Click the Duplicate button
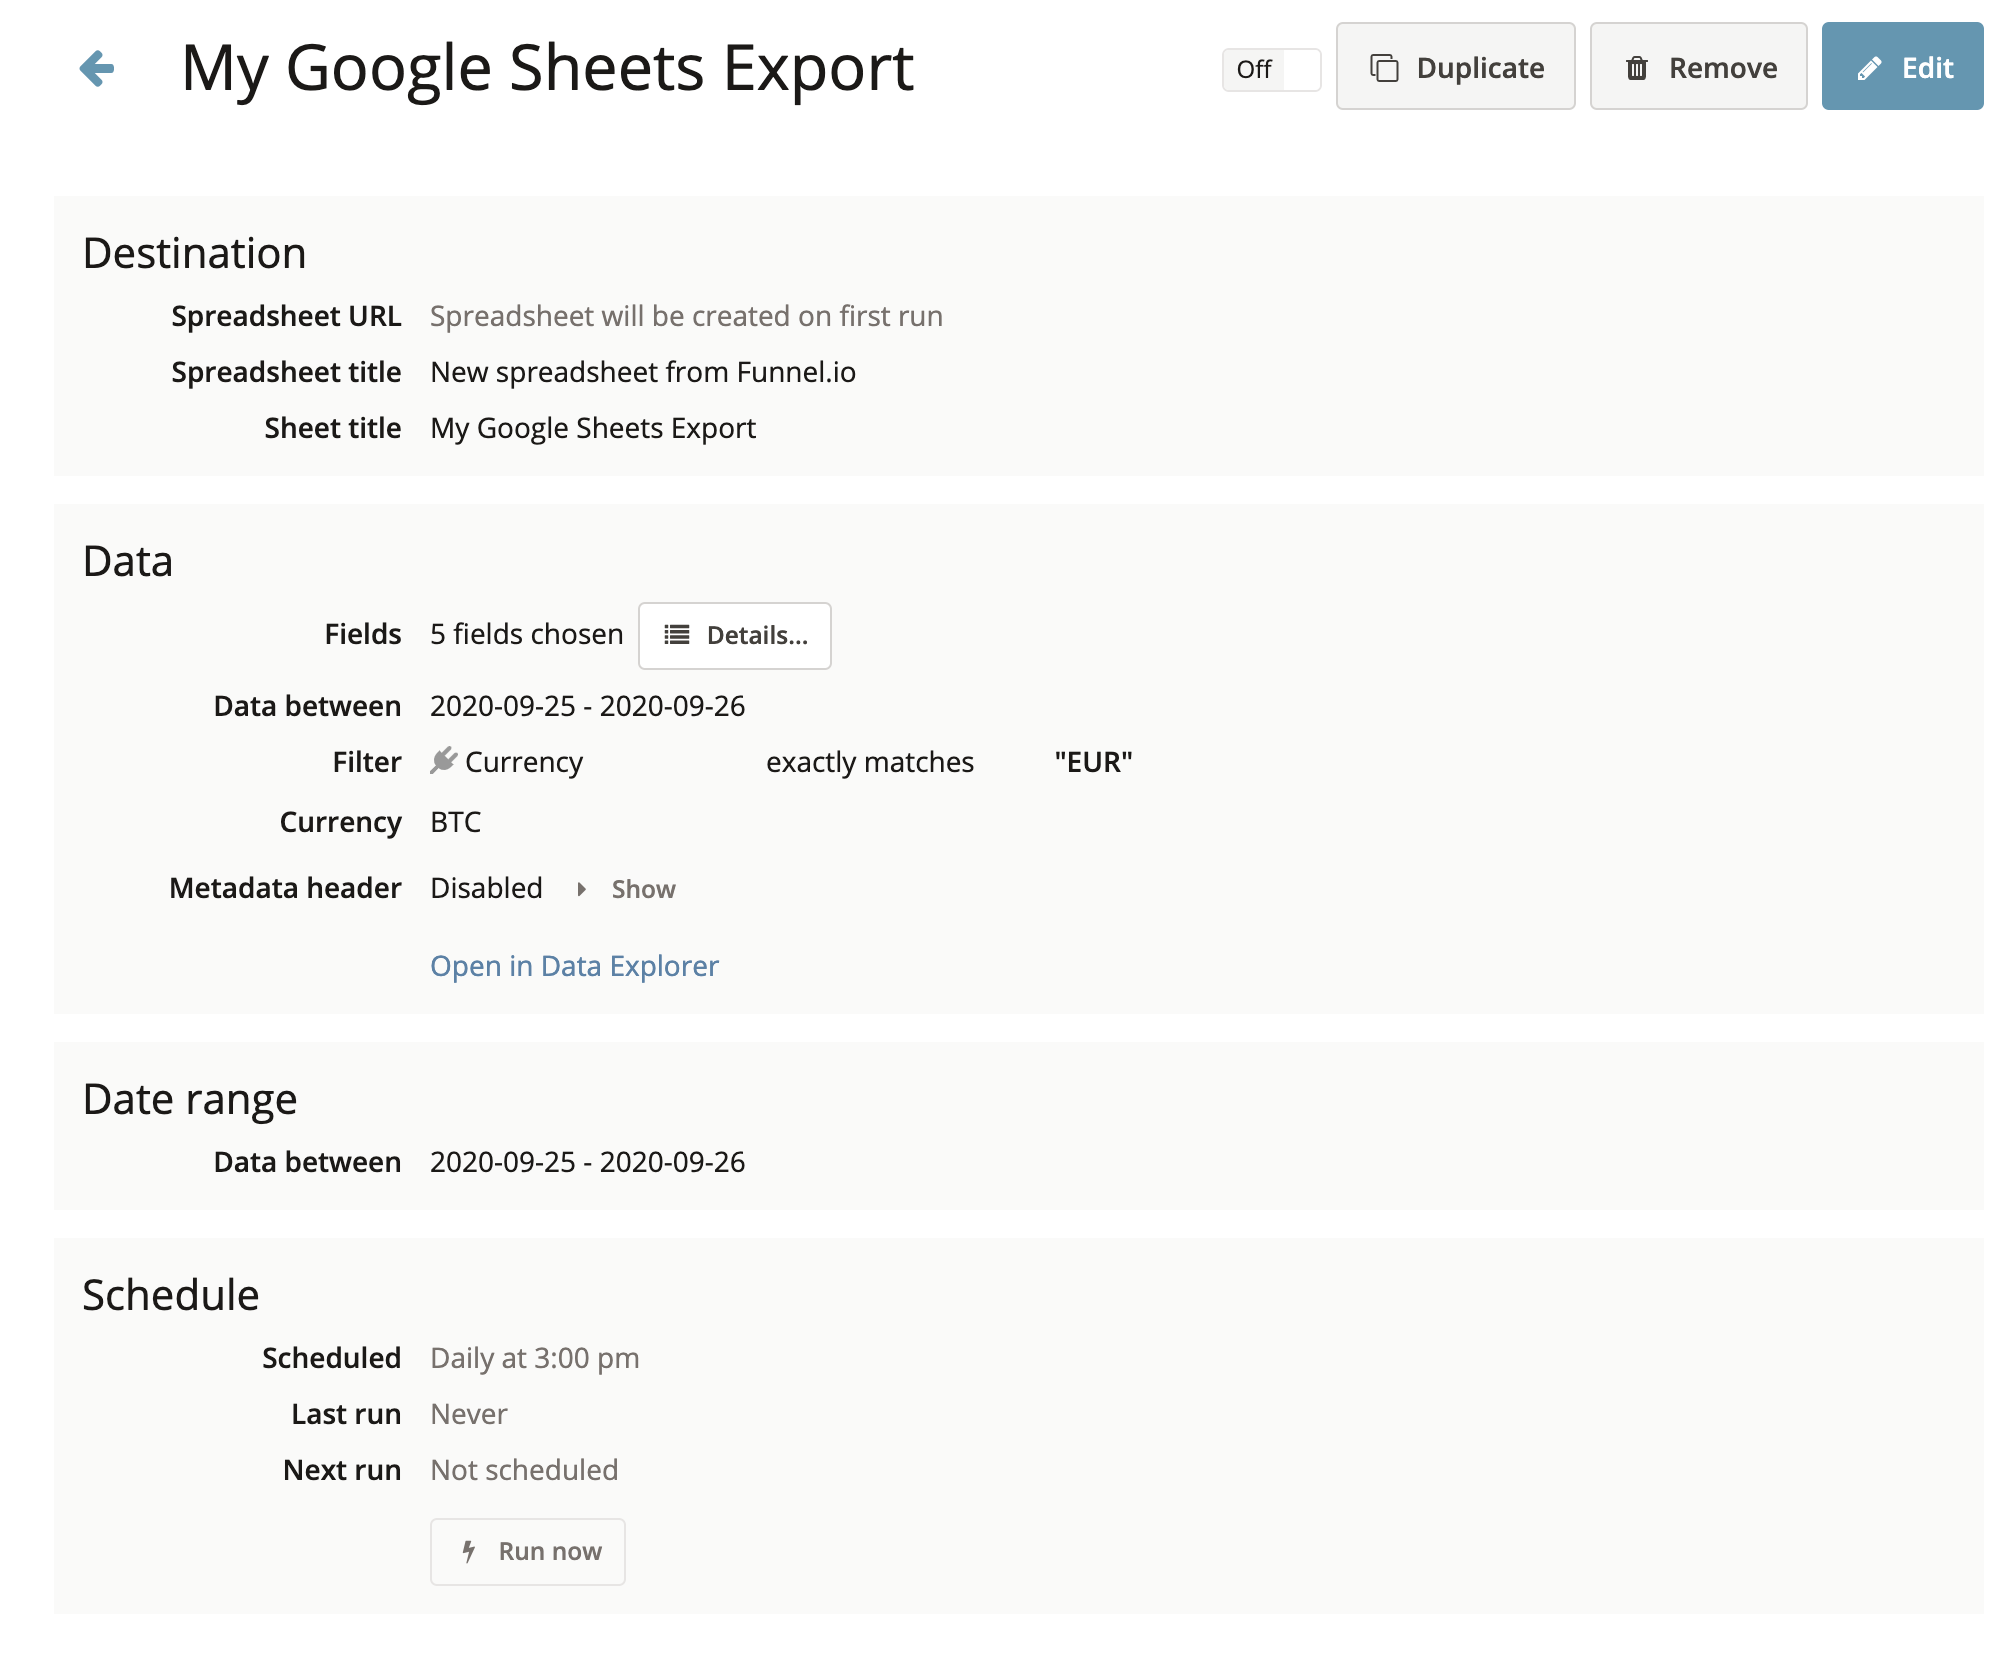 tap(1455, 67)
